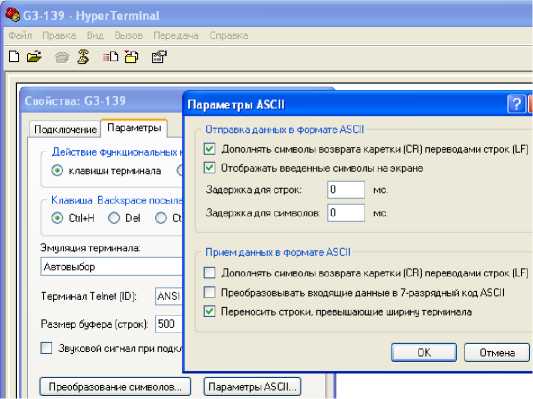The width and height of the screenshot is (533, 399).
Task: Click OK in Параметры ASCII dialog
Action: pyautogui.click(x=424, y=352)
